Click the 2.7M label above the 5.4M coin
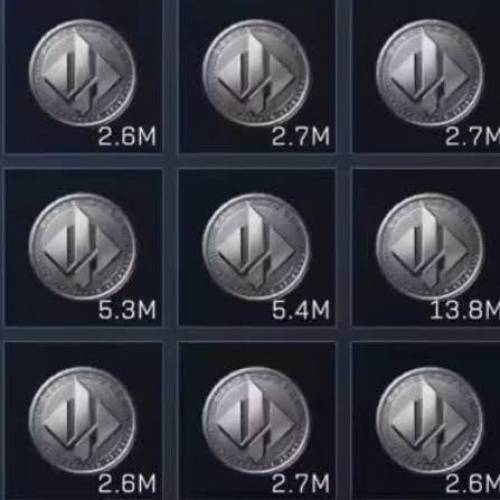The width and height of the screenshot is (500, 500). (301, 136)
